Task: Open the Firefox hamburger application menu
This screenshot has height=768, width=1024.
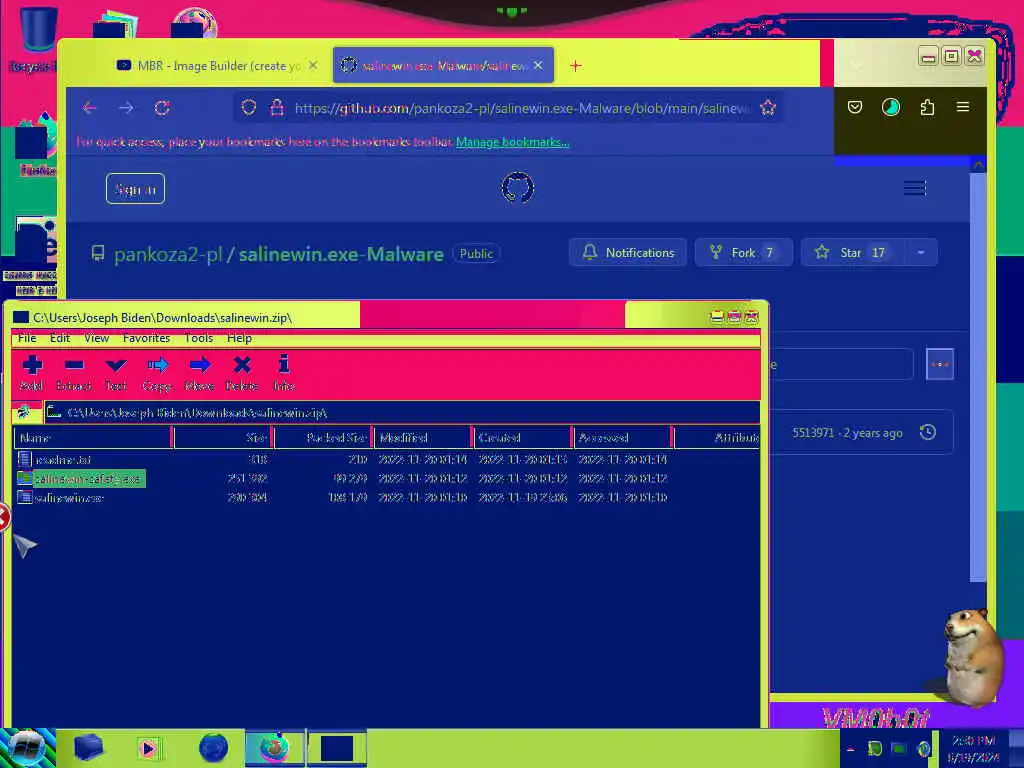Action: point(963,107)
